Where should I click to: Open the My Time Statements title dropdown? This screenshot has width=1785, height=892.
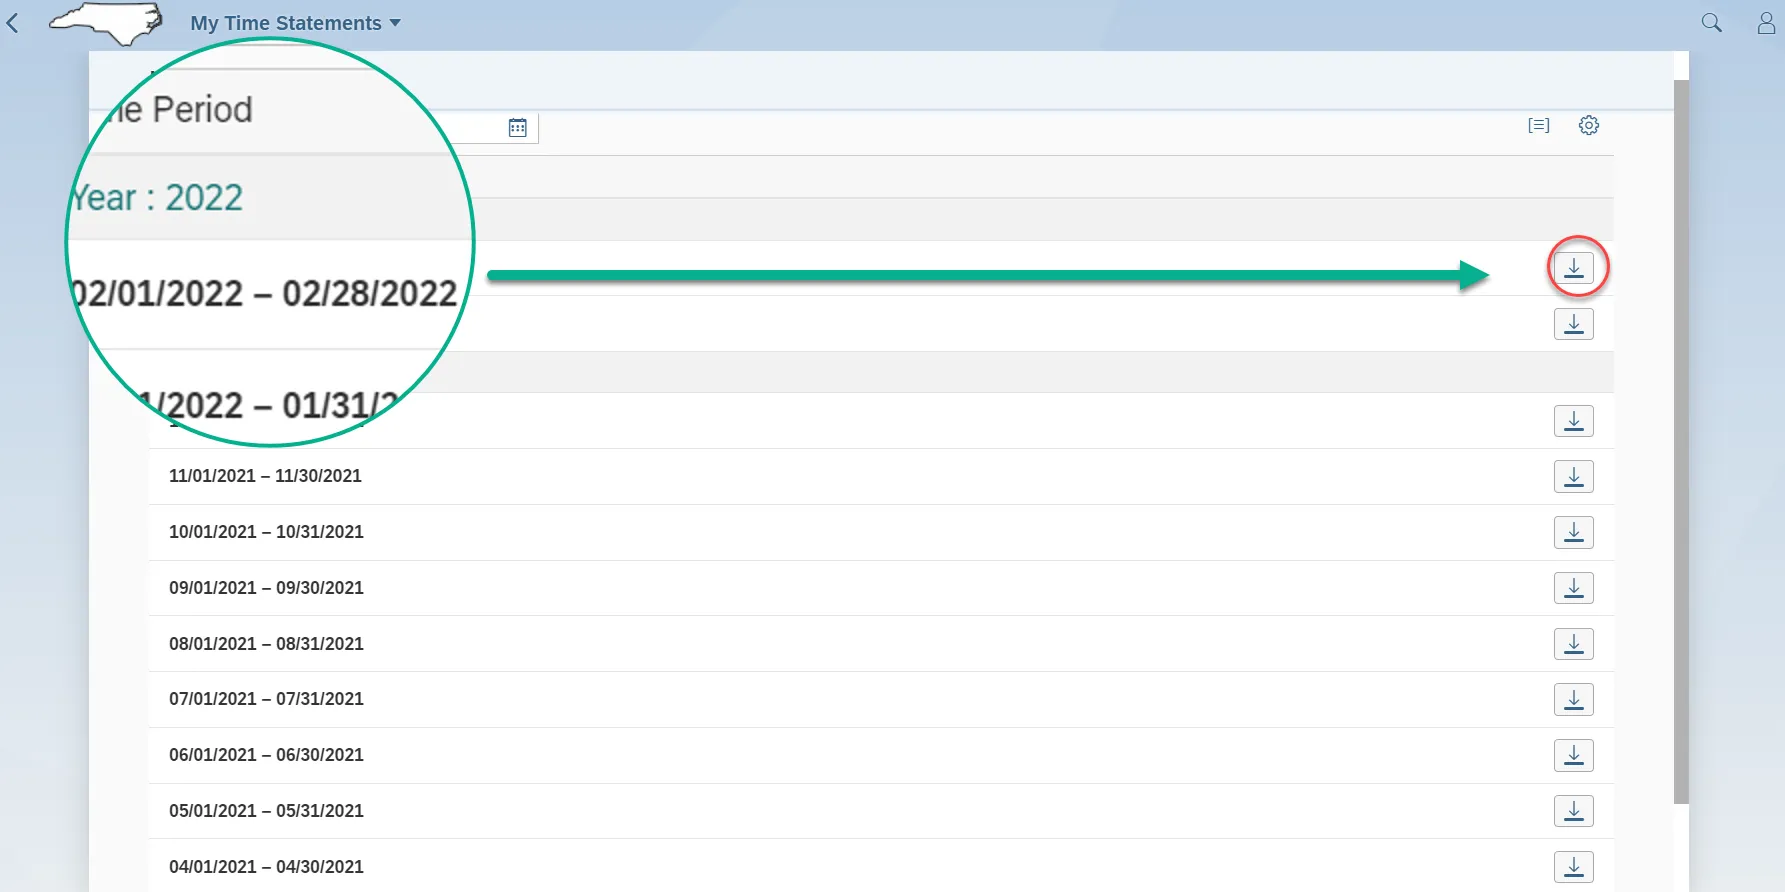click(296, 23)
